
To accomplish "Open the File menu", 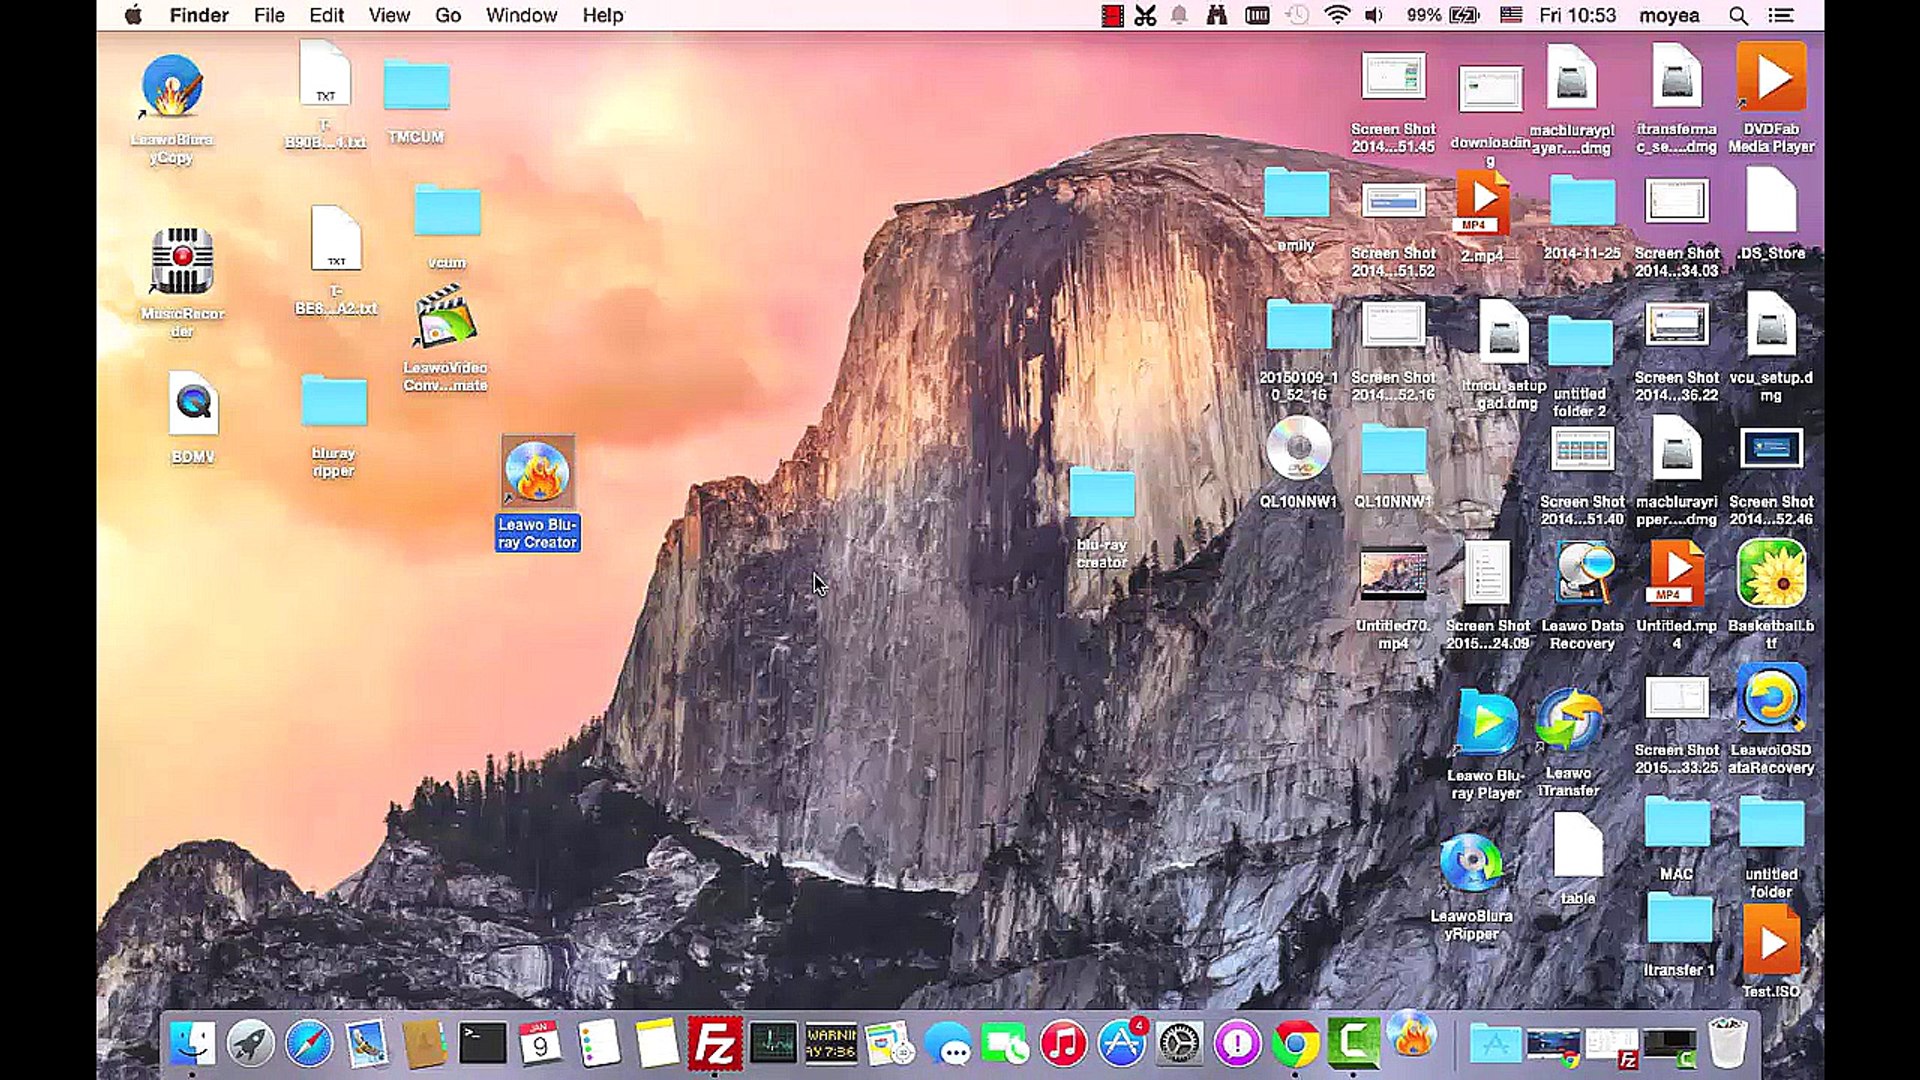I will [269, 15].
